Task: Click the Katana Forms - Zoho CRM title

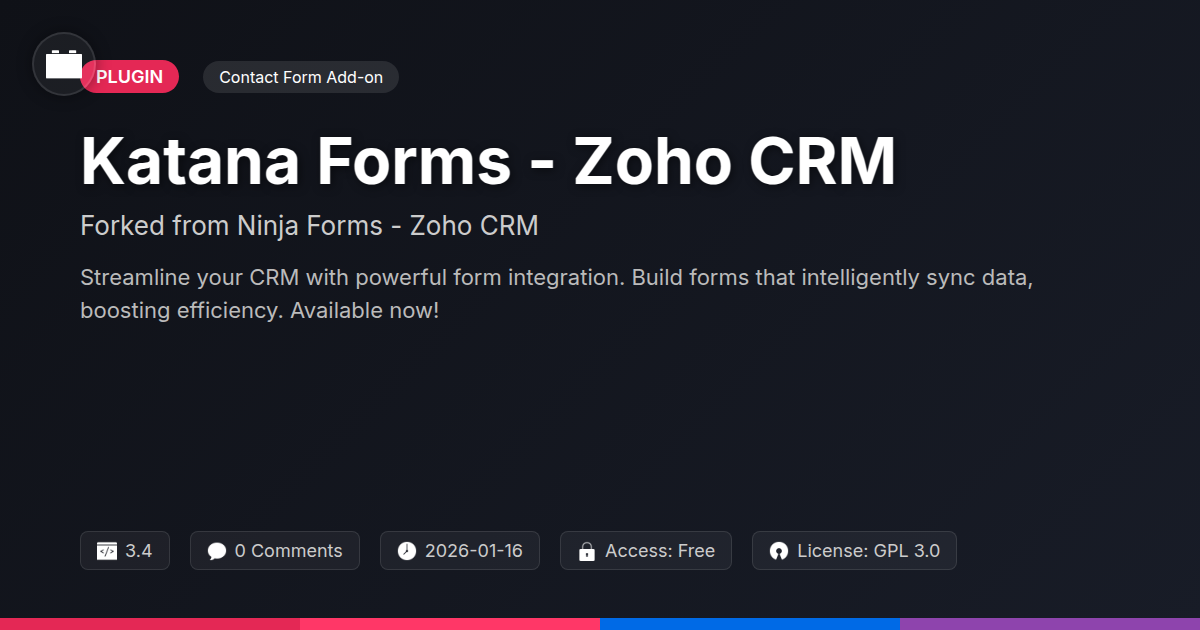Action: click(488, 160)
